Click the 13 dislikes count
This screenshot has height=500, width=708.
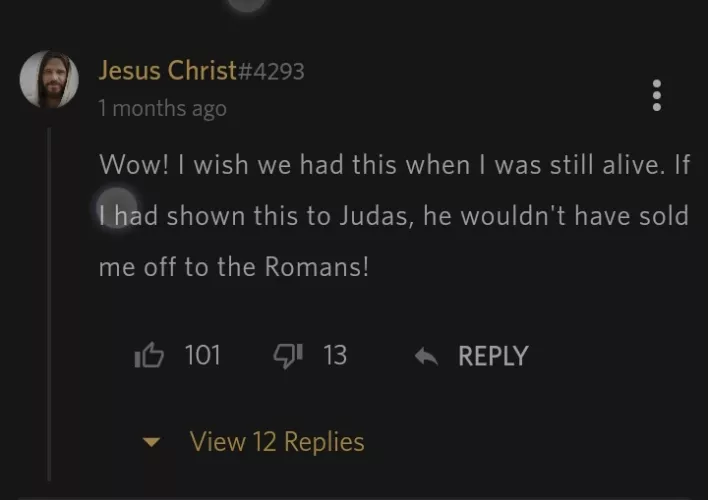pos(335,355)
